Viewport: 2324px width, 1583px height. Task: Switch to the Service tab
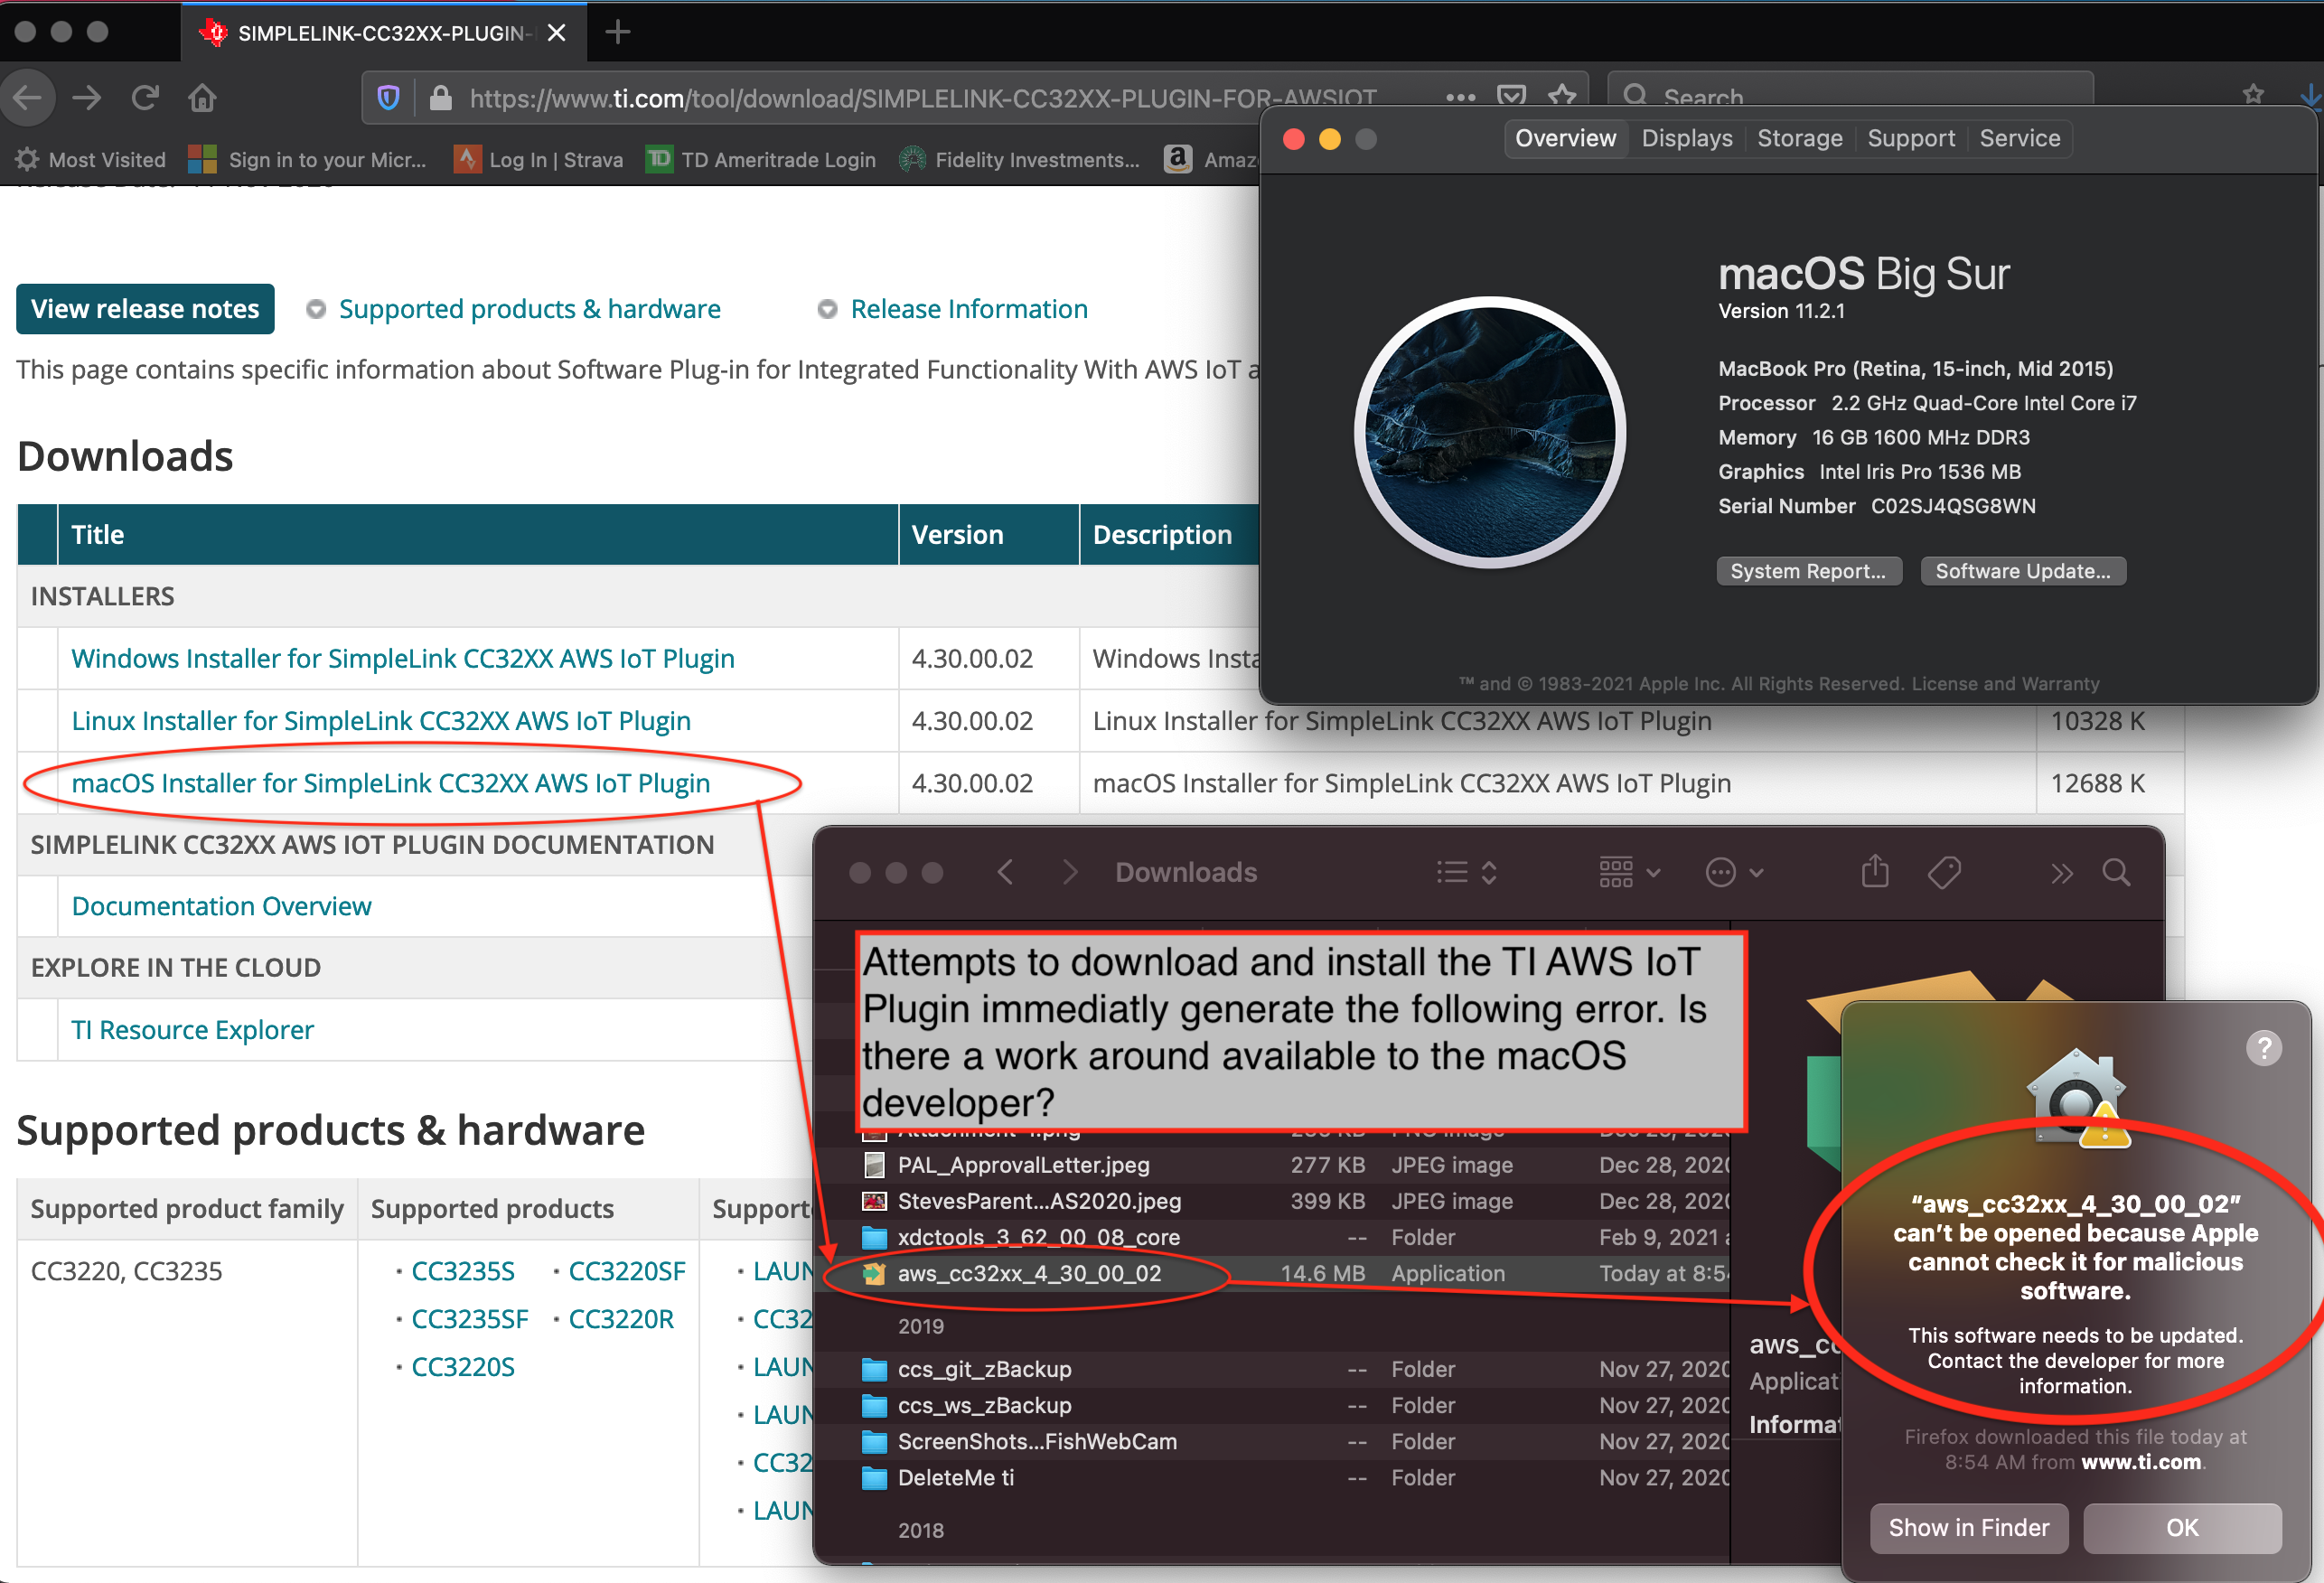pyautogui.click(x=2019, y=138)
